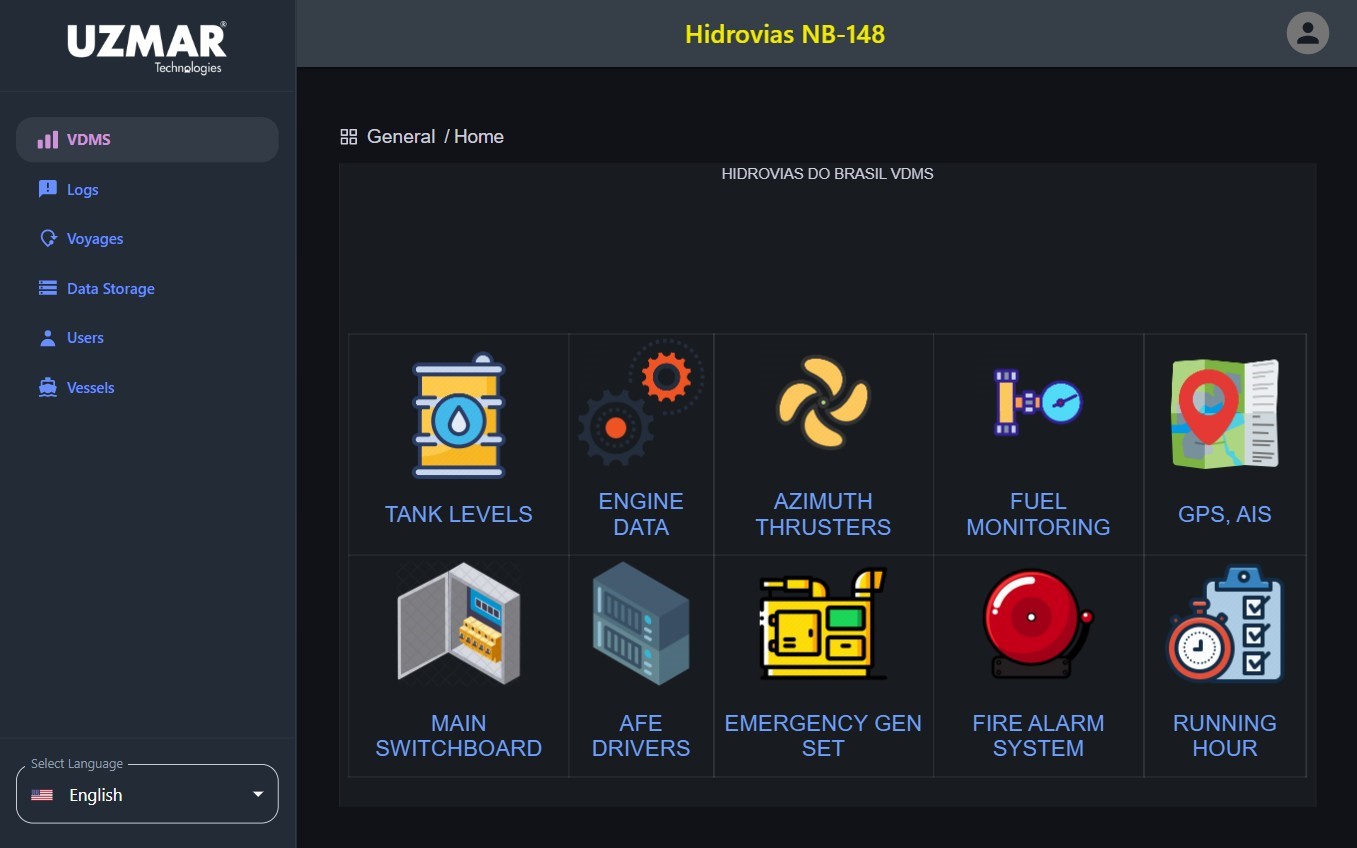Go to Logs in the sidebar

82,190
